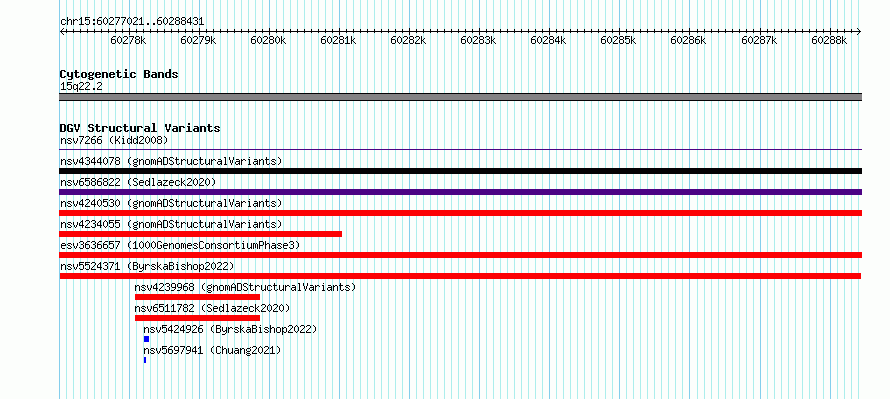Viewport: 890px width, 399px height.
Task: Click nsv5424926 (ByrskaBishop2022) label
Action: tap(230, 329)
